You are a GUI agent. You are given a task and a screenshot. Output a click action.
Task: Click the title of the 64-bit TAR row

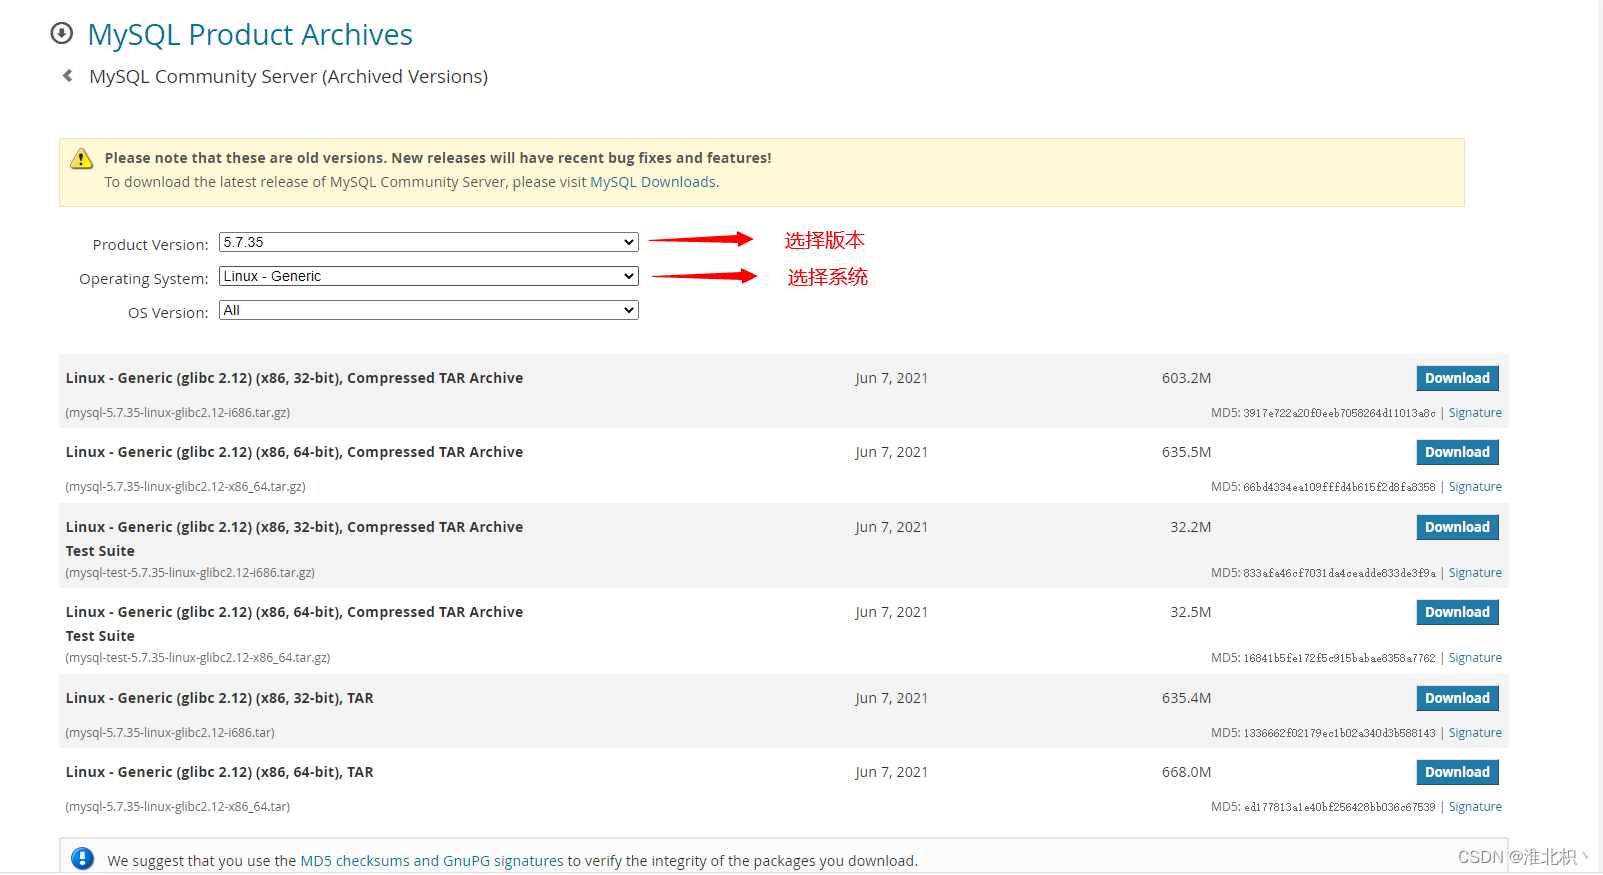tap(220, 772)
